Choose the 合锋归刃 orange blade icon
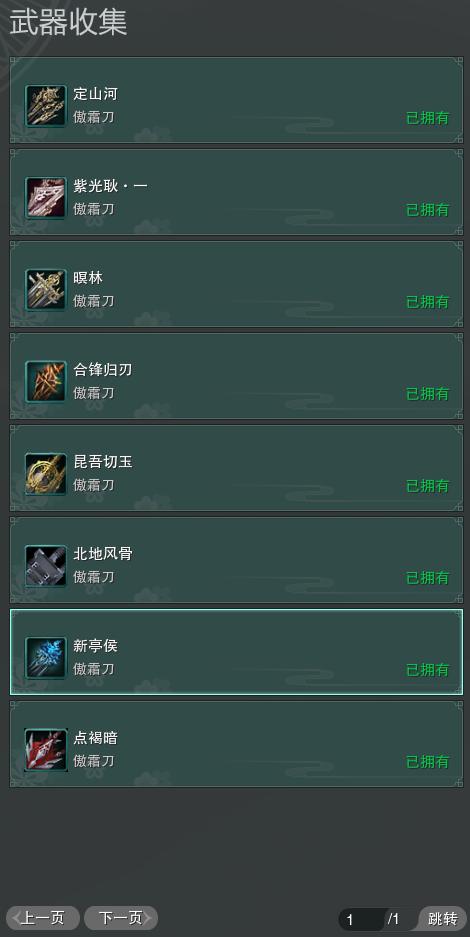The width and height of the screenshot is (470, 937). [45, 382]
